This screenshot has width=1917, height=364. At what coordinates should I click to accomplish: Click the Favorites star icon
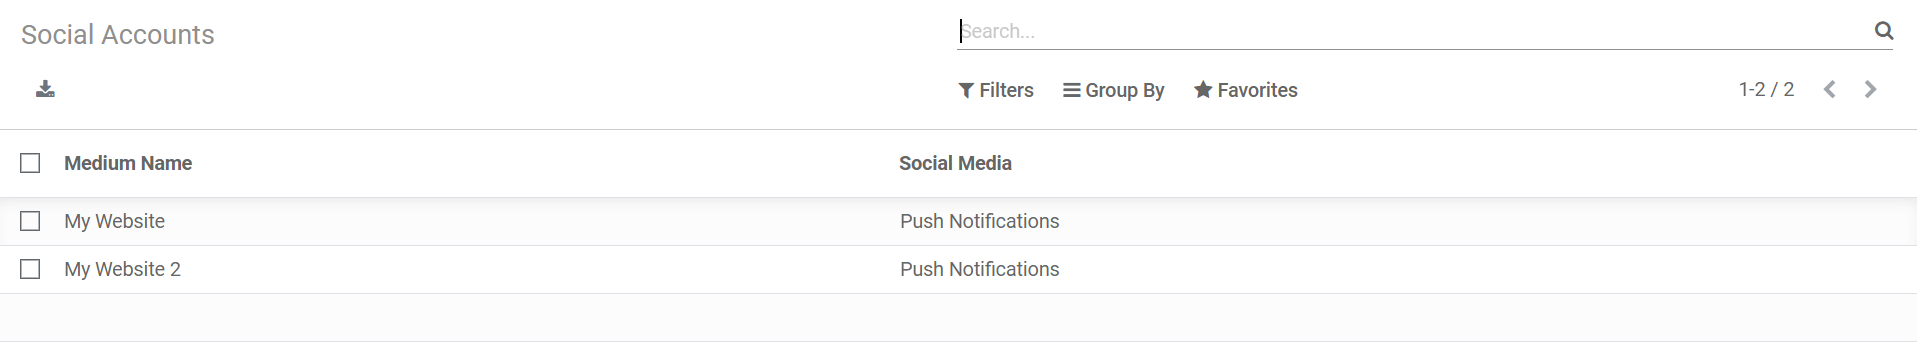point(1203,89)
